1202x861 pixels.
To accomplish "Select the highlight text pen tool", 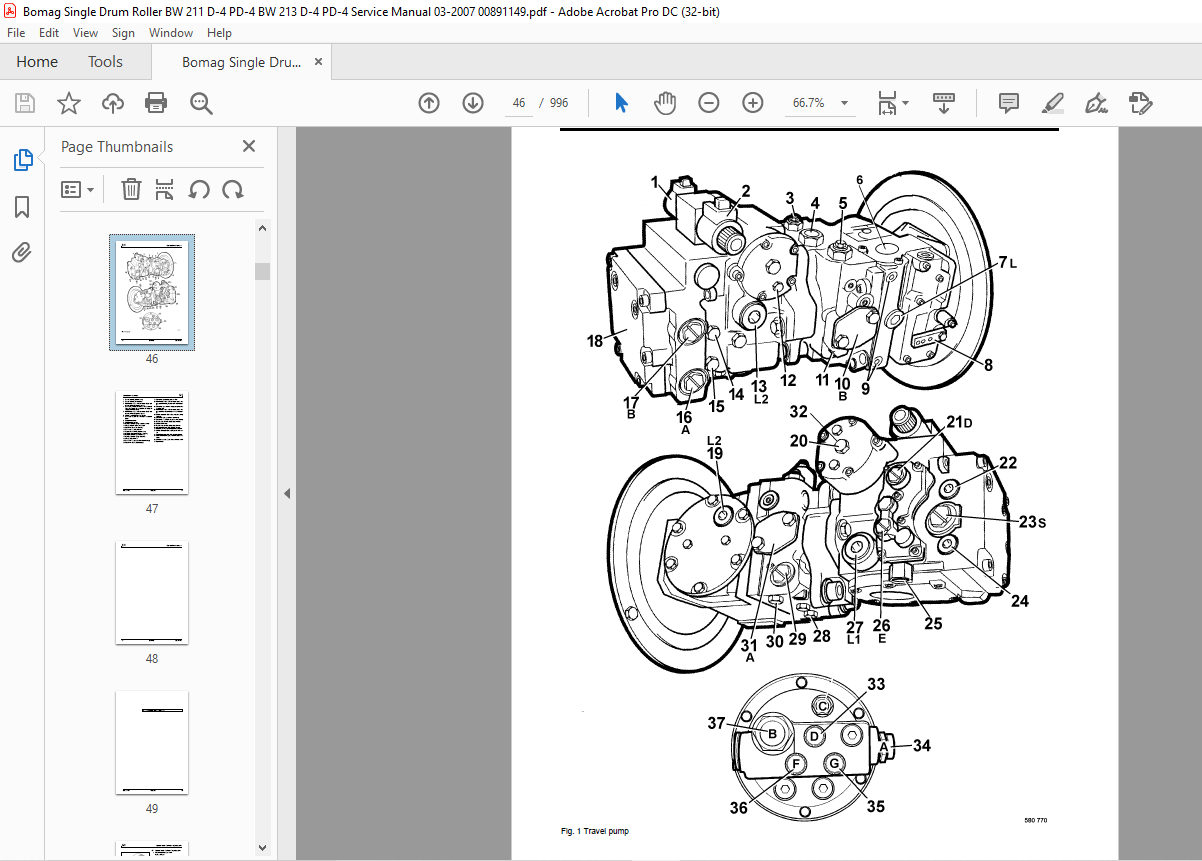I will coord(1052,103).
